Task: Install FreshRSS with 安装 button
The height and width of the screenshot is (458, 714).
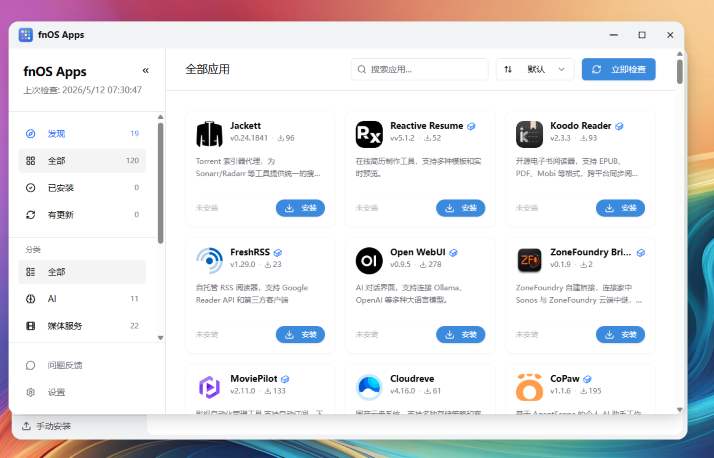Action: [x=300, y=335]
